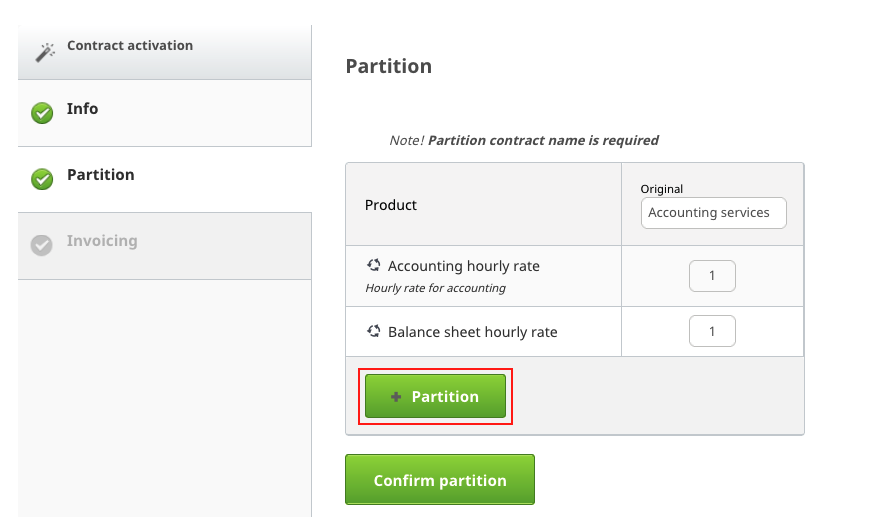Image resolution: width=889 pixels, height=517 pixels.
Task: Click the product icon for Balance sheet hourly rate
Action: coord(374,331)
